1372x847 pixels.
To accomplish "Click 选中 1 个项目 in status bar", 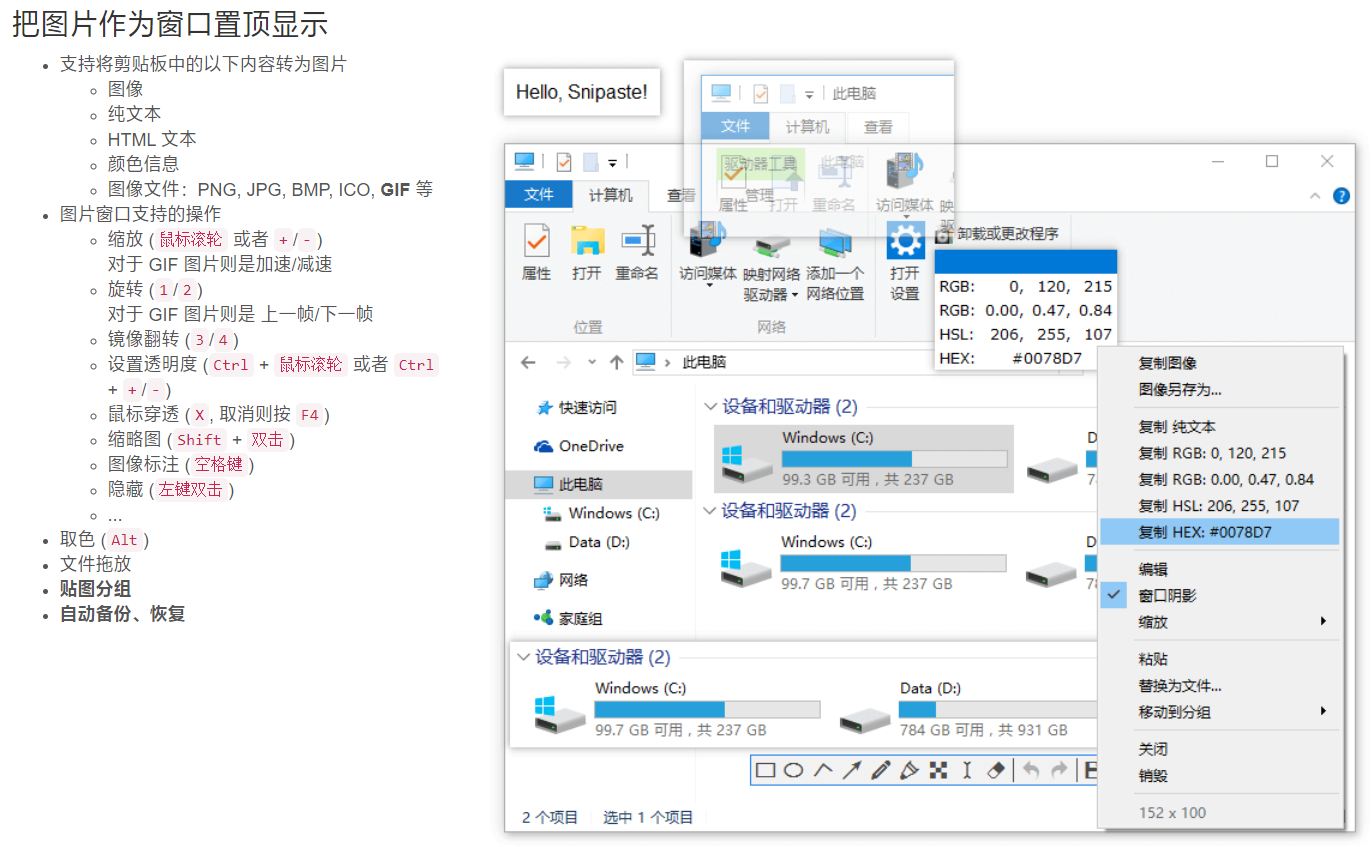I will (649, 817).
